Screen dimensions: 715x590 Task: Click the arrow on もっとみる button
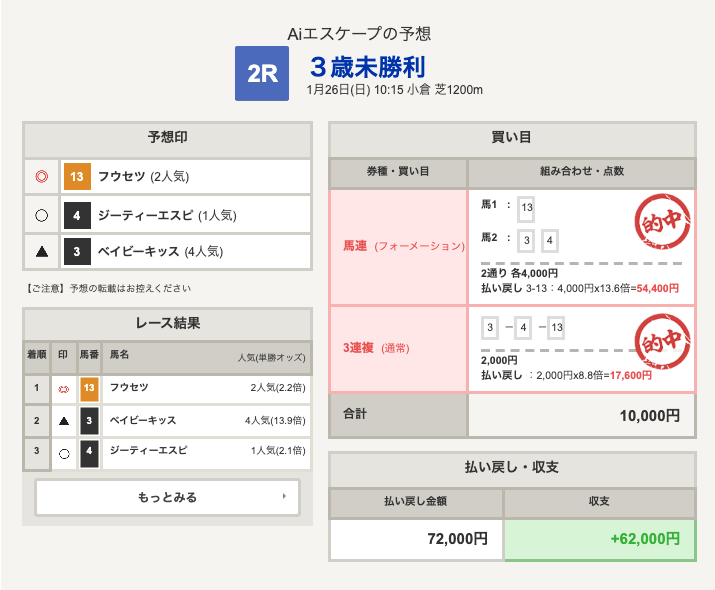point(284,496)
